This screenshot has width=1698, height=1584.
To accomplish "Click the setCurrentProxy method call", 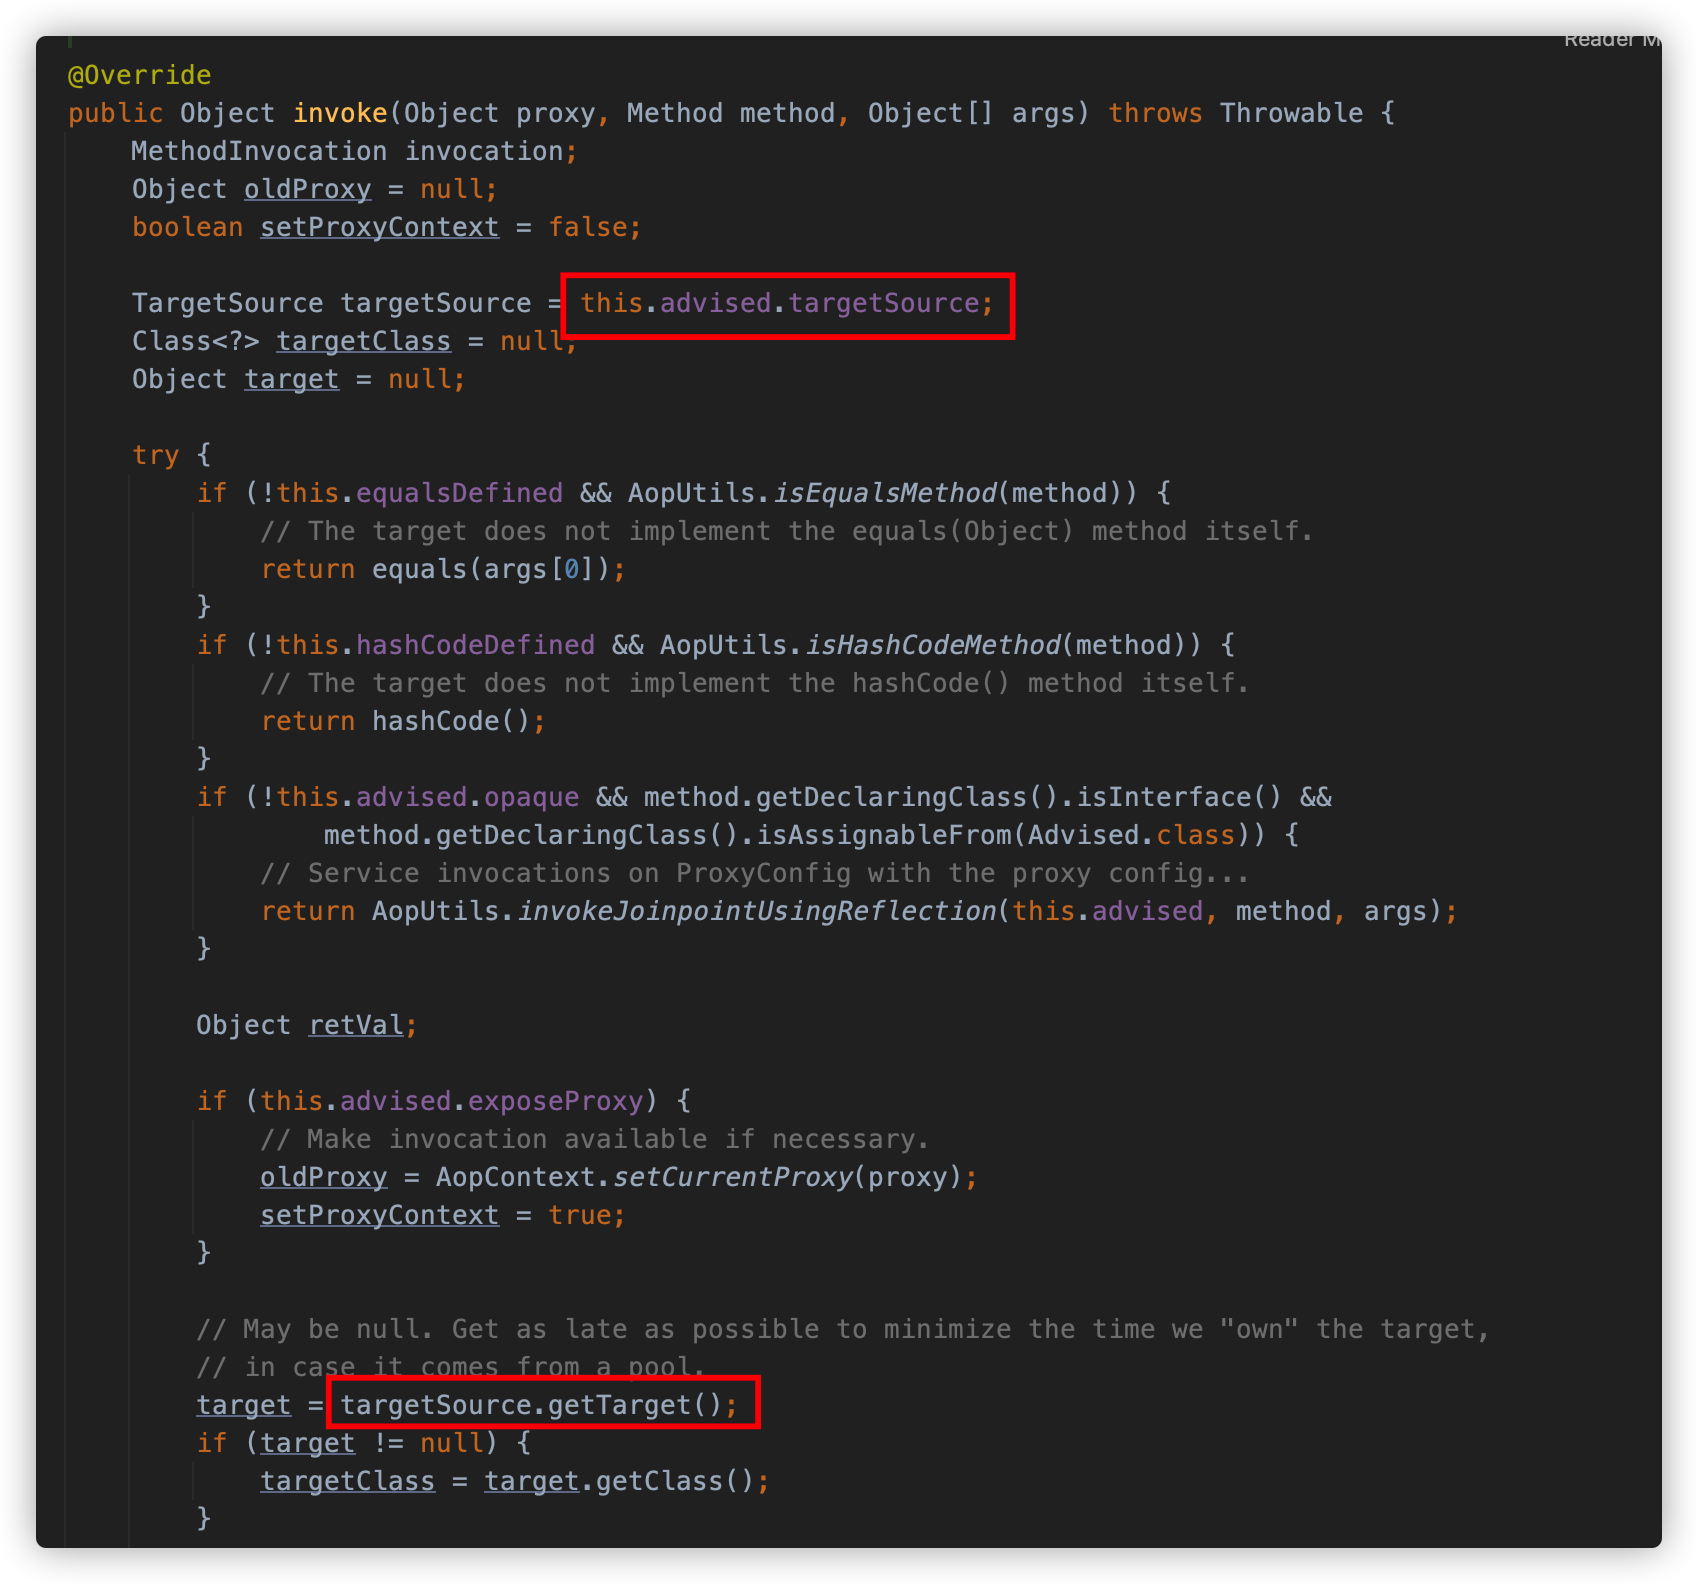I will tap(732, 1177).
